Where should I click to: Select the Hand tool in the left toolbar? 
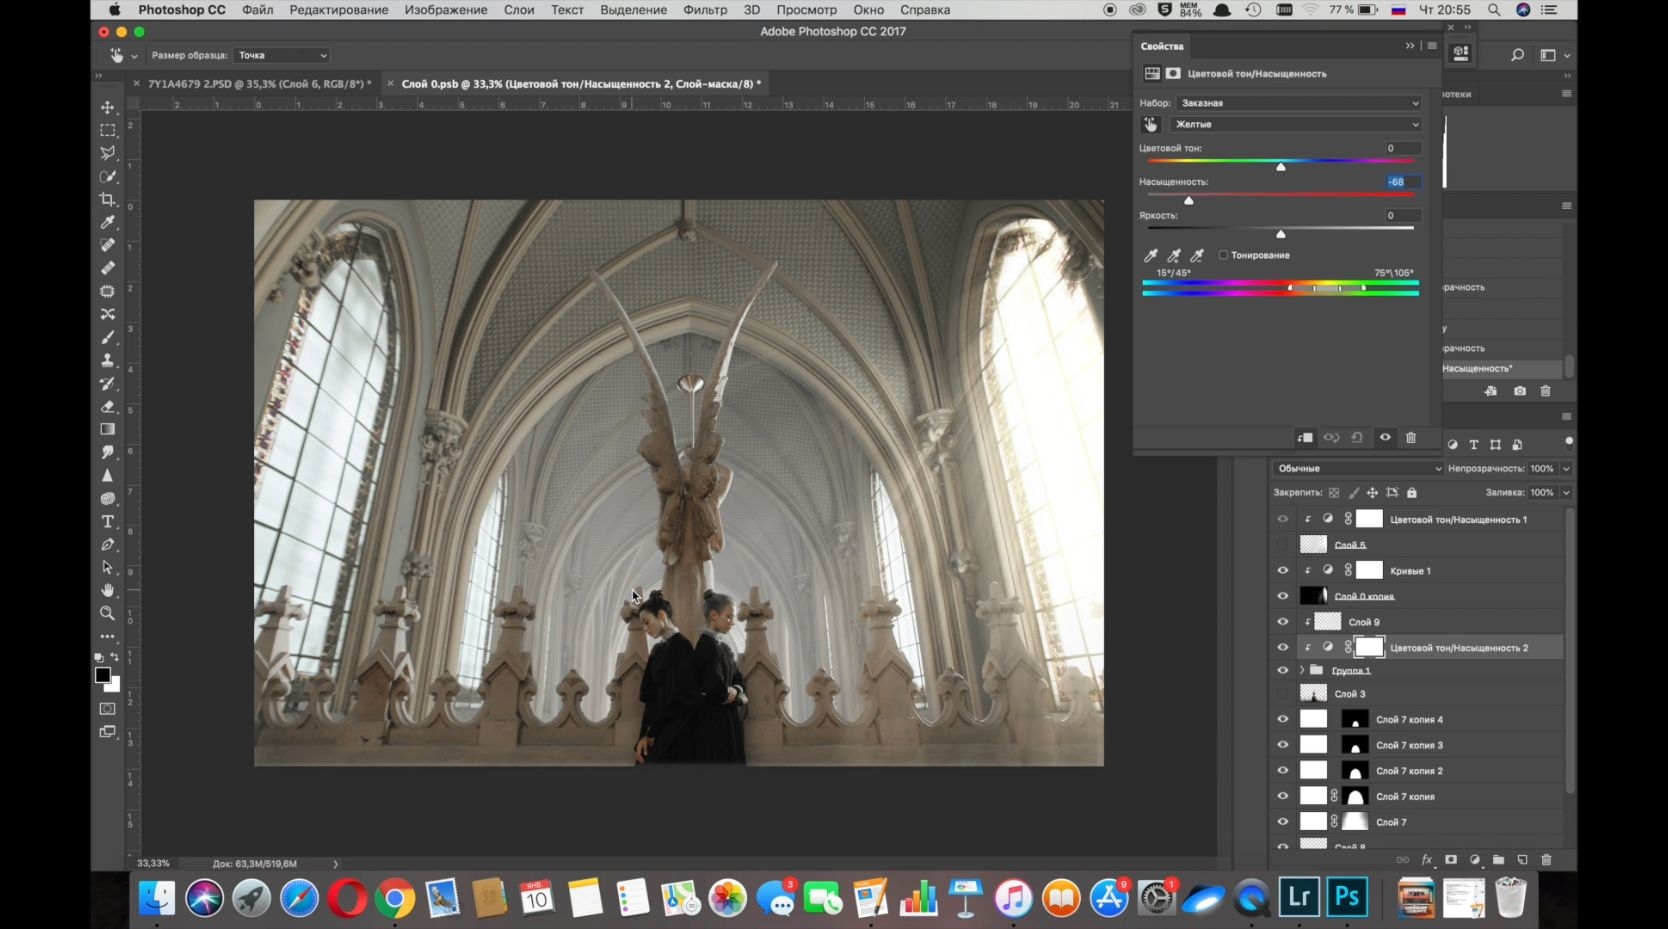pos(107,590)
